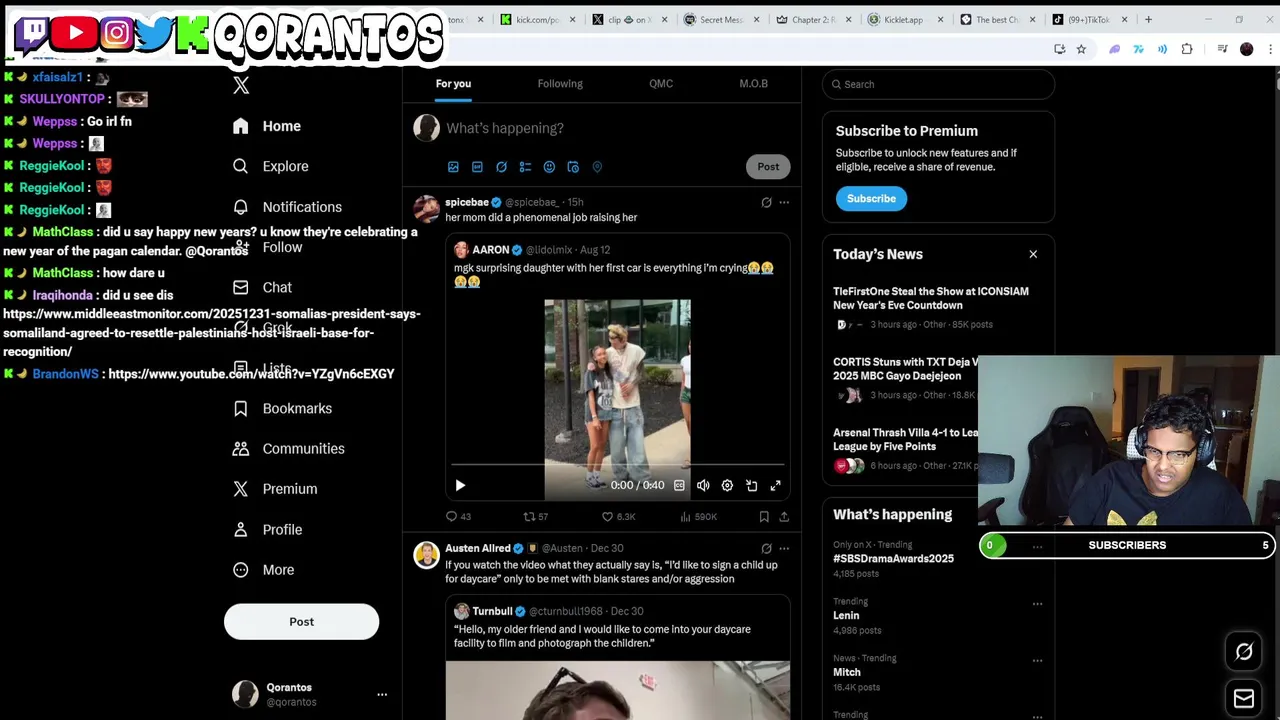Open Qorantos account menu dots
Screen dimensions: 1280x720
click(381, 694)
